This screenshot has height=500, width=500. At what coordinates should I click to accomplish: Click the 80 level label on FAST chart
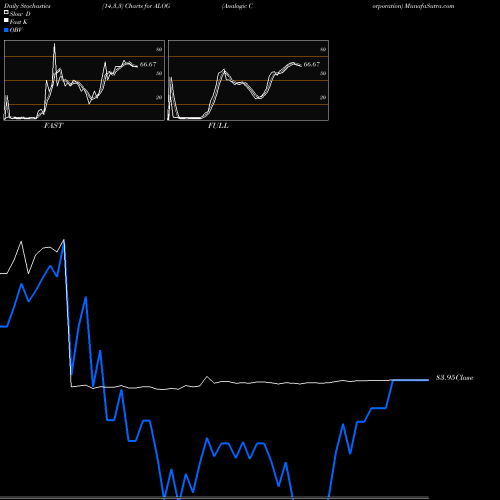(x=159, y=49)
